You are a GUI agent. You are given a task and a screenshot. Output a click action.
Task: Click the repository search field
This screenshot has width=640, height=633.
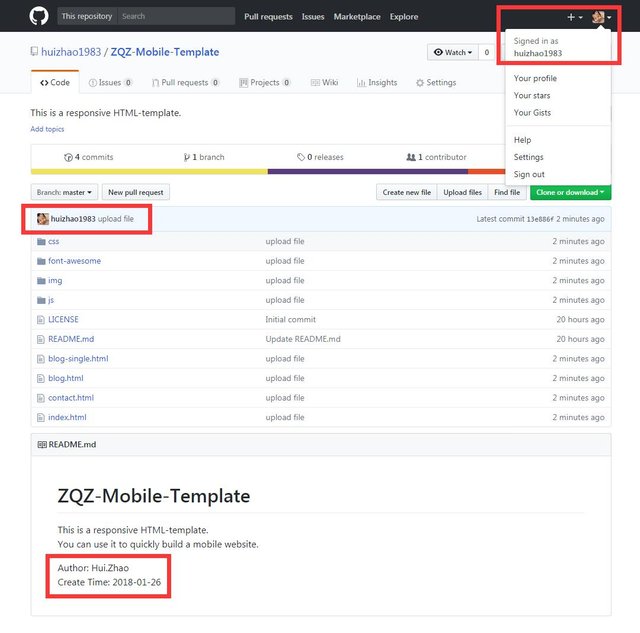point(176,16)
